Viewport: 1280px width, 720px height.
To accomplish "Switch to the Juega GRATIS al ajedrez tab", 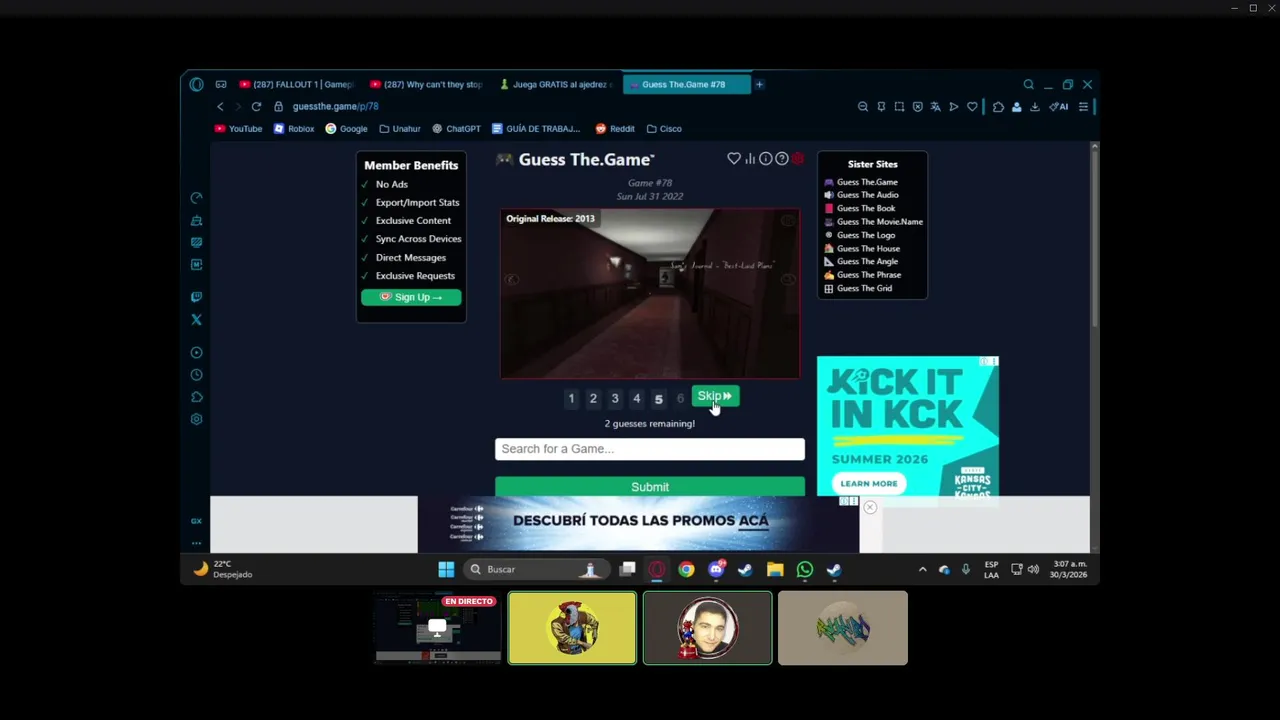I will click(x=555, y=85).
